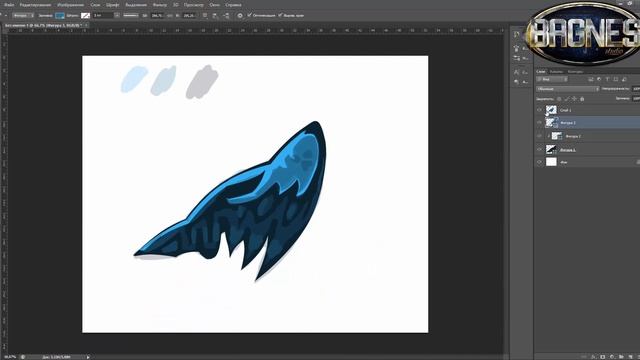Click the Слой 1 layer thumbnail
640x360 pixels.
(551, 110)
